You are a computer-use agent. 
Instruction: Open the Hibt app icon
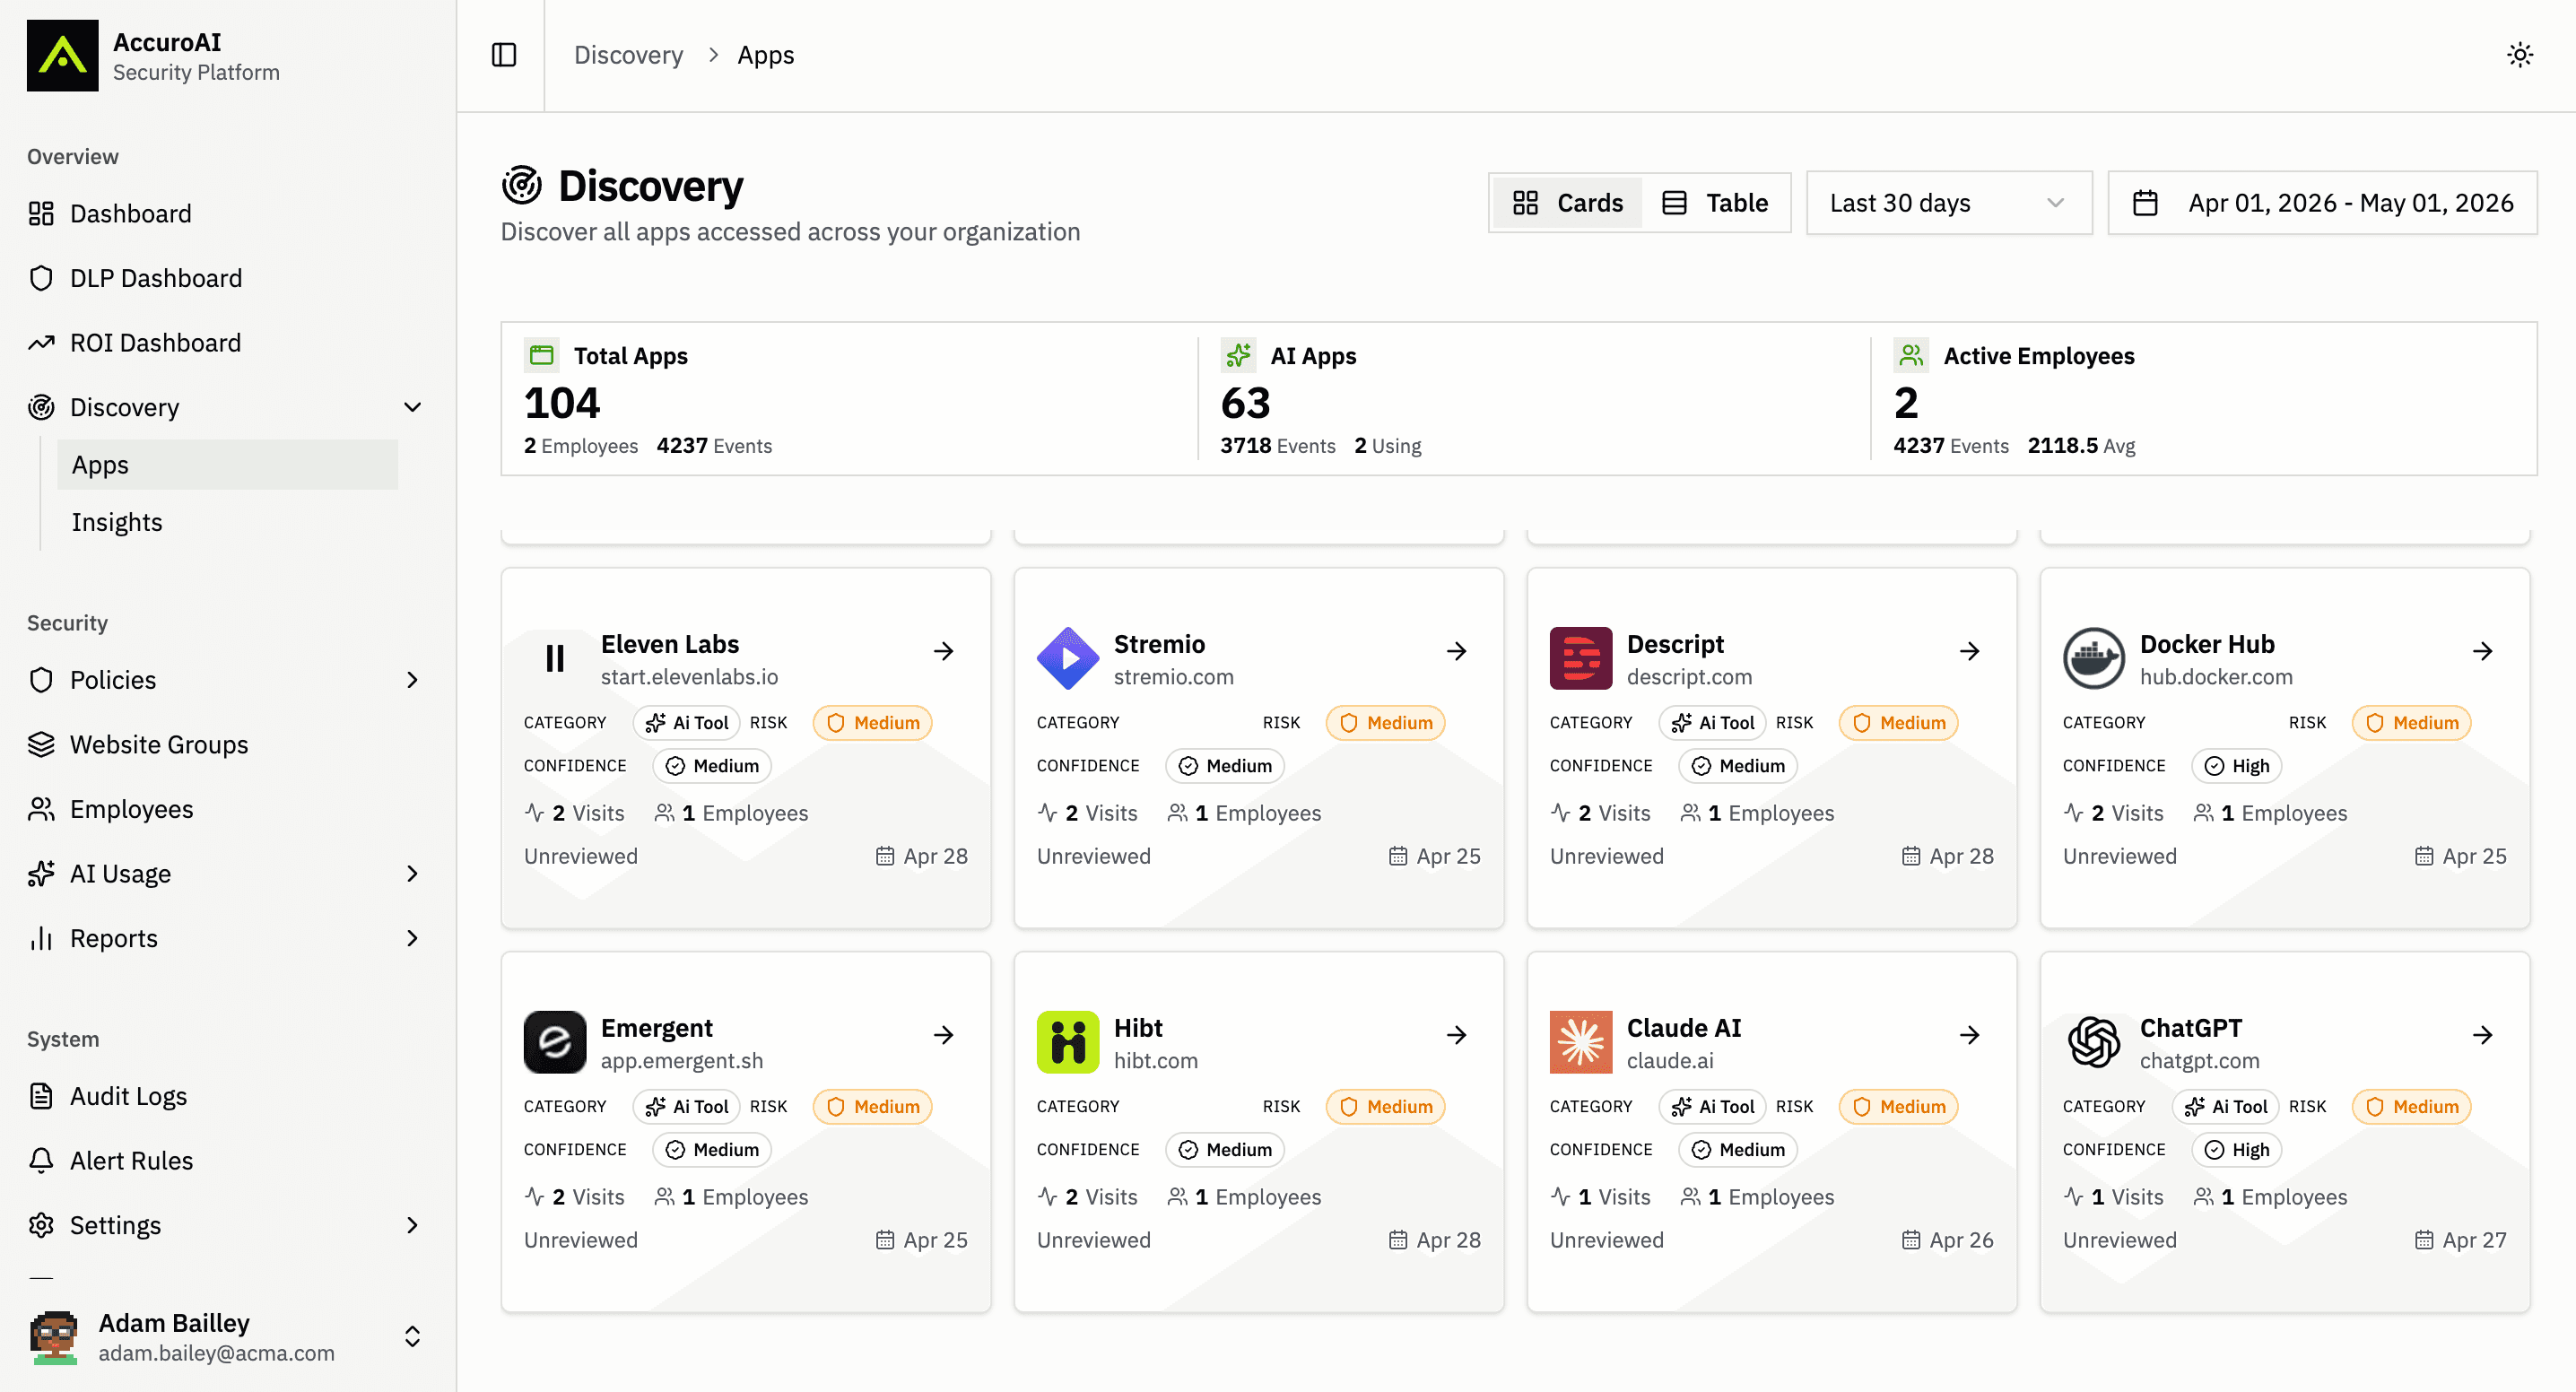pos(1068,1042)
